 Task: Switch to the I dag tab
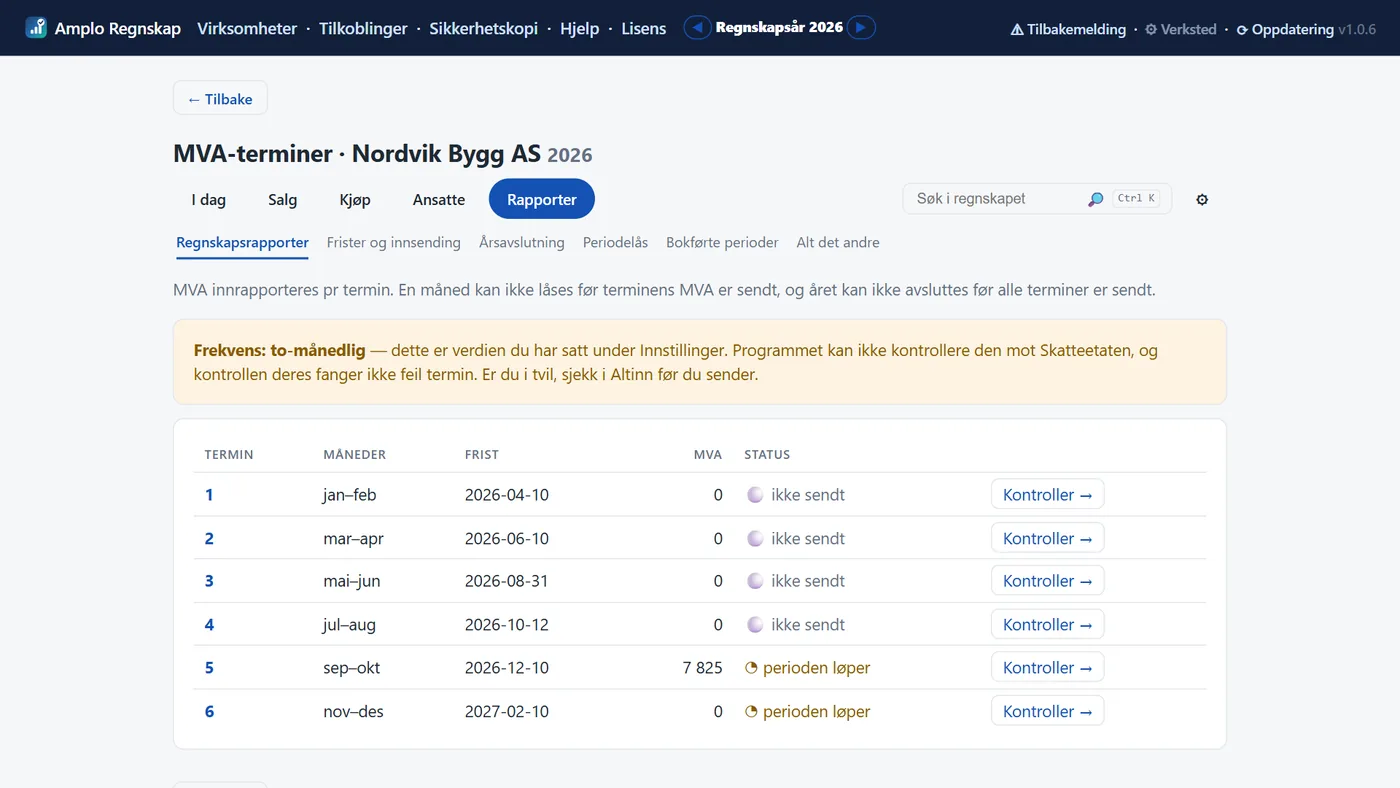[209, 199]
